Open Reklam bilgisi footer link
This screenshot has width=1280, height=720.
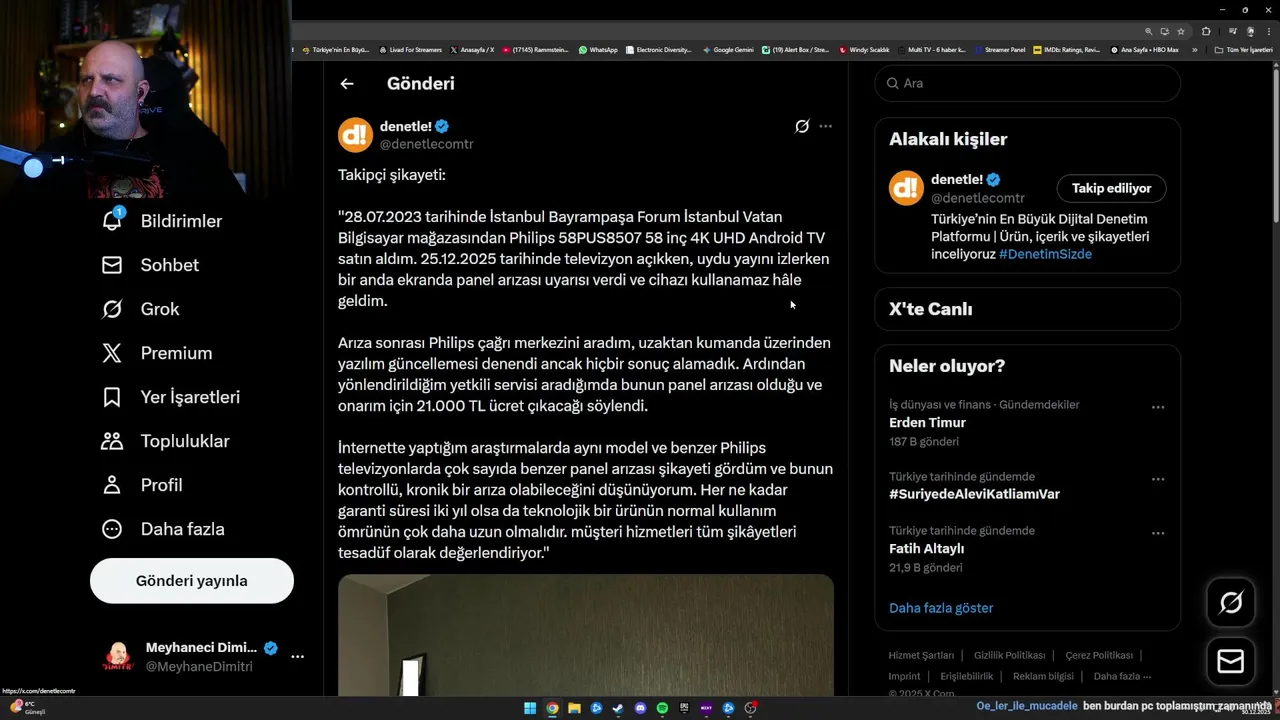(1043, 677)
